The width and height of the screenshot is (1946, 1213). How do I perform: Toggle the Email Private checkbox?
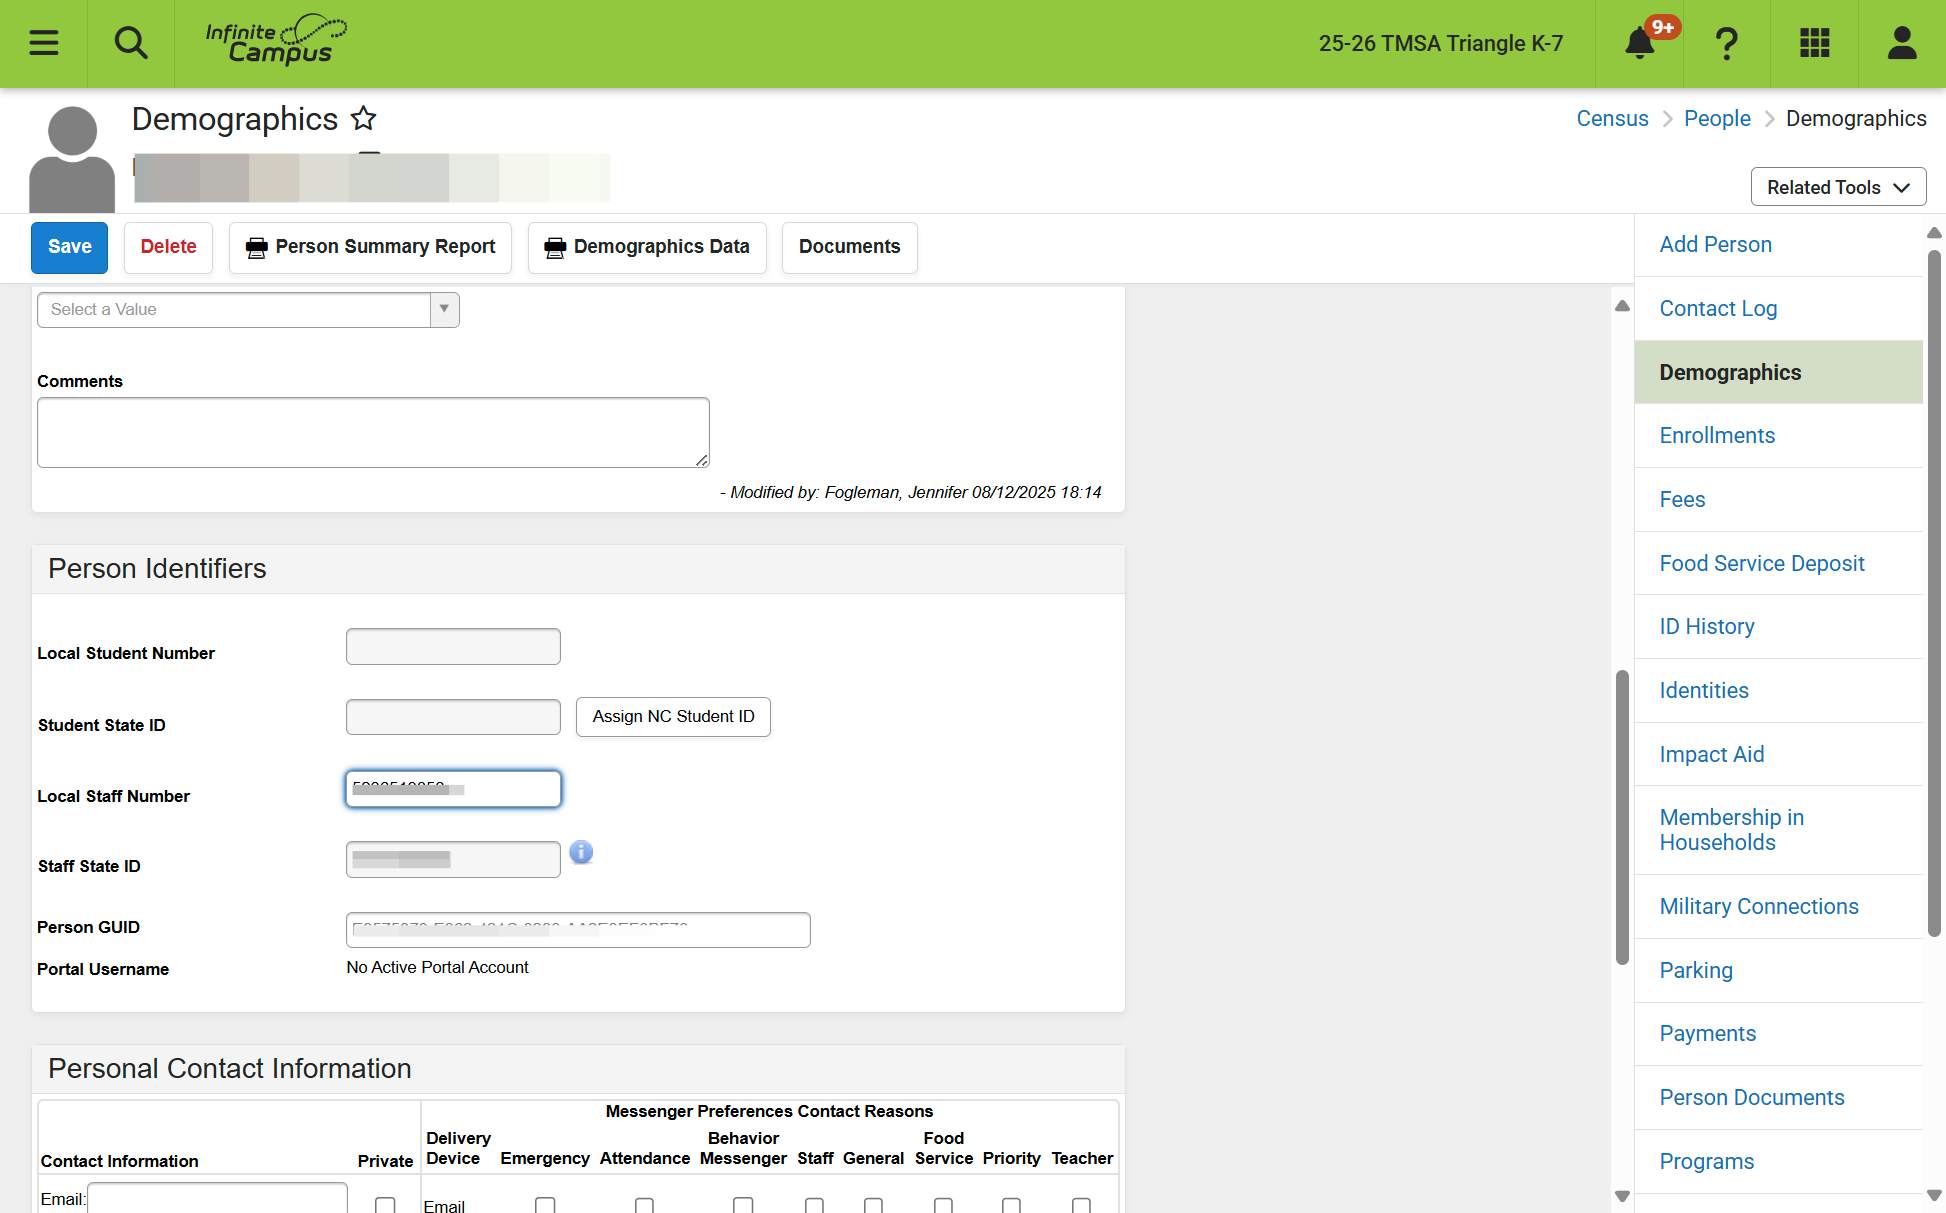click(x=385, y=1205)
